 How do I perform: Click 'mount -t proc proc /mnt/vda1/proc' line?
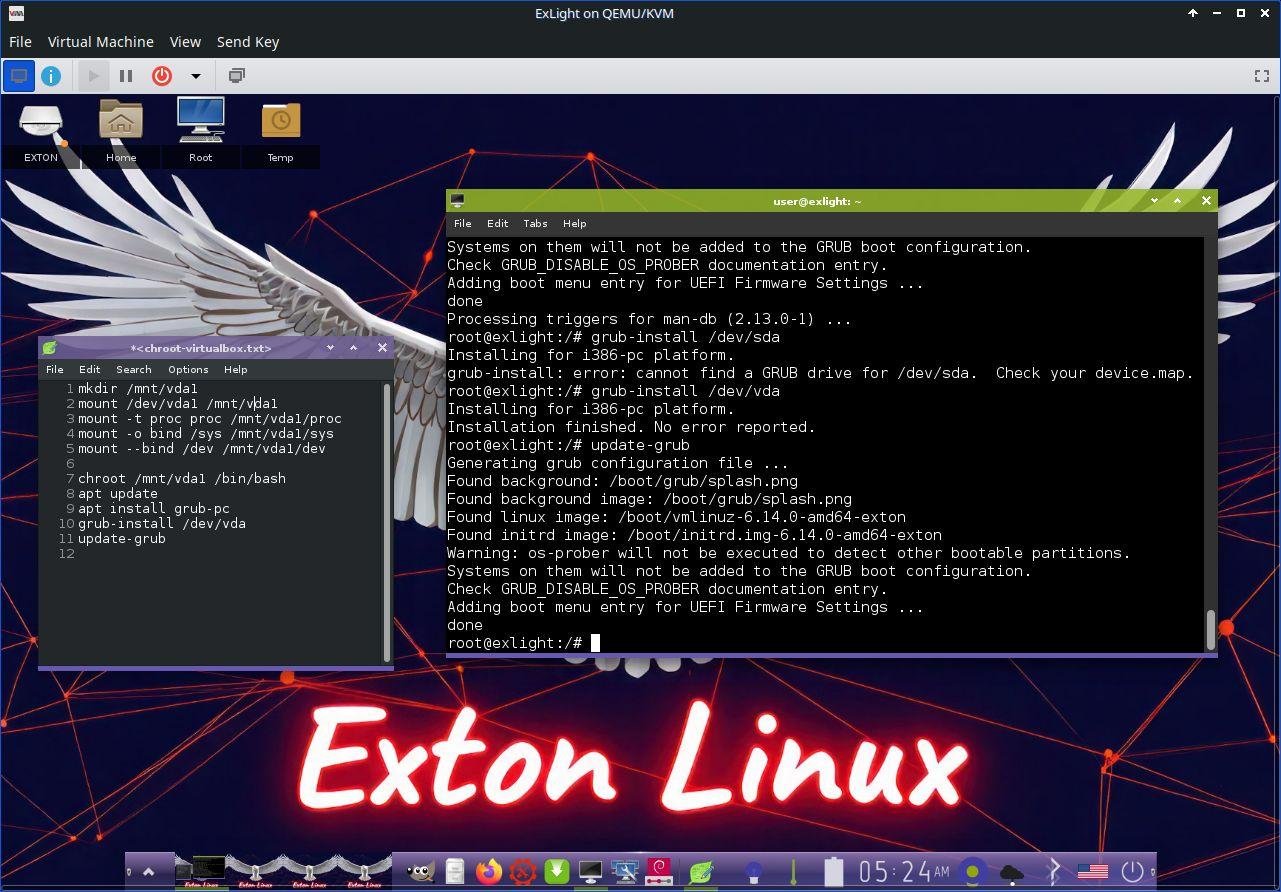click(x=210, y=419)
